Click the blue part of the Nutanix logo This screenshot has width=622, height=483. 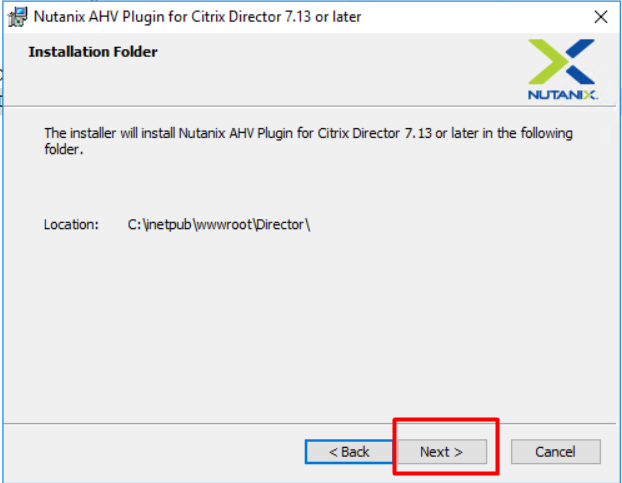pyautogui.click(x=580, y=61)
